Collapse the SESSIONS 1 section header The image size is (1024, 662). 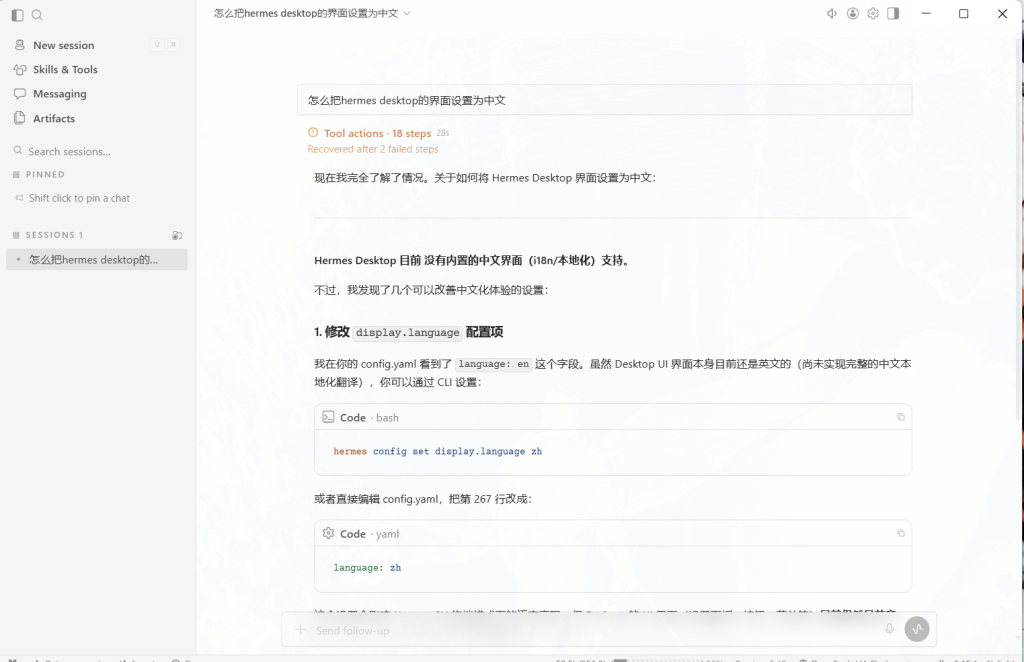[x=48, y=235]
